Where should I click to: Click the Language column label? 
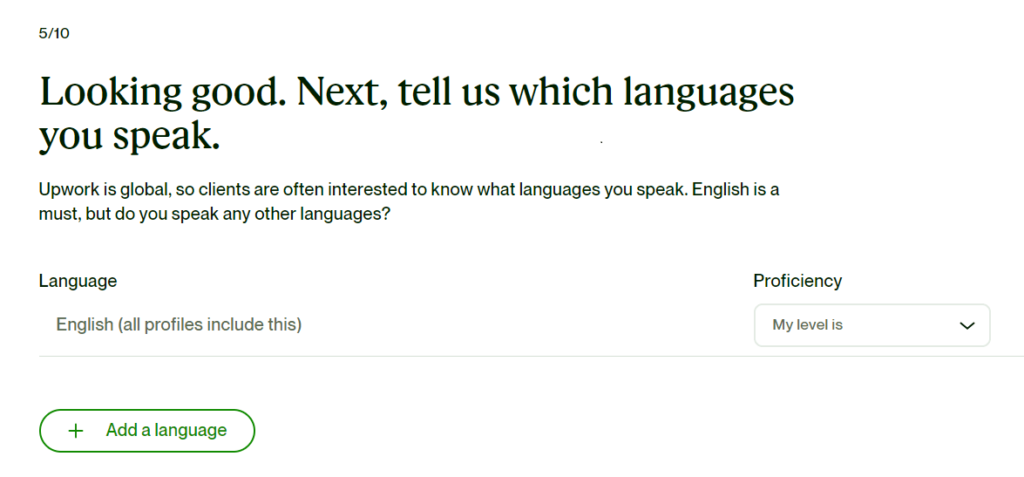[78, 281]
